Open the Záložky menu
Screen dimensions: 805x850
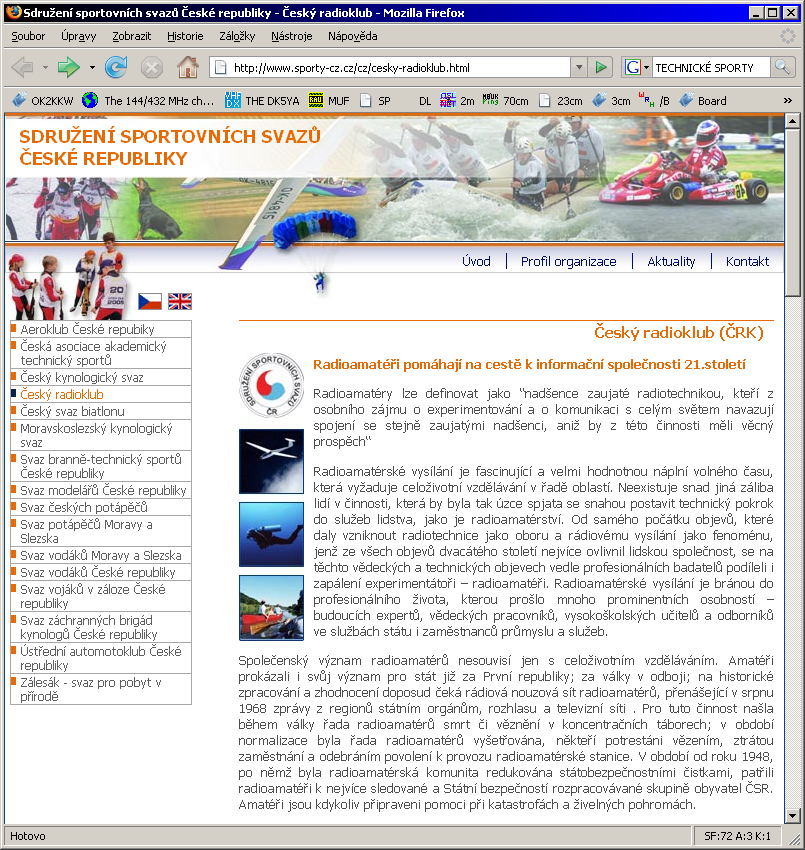237,36
